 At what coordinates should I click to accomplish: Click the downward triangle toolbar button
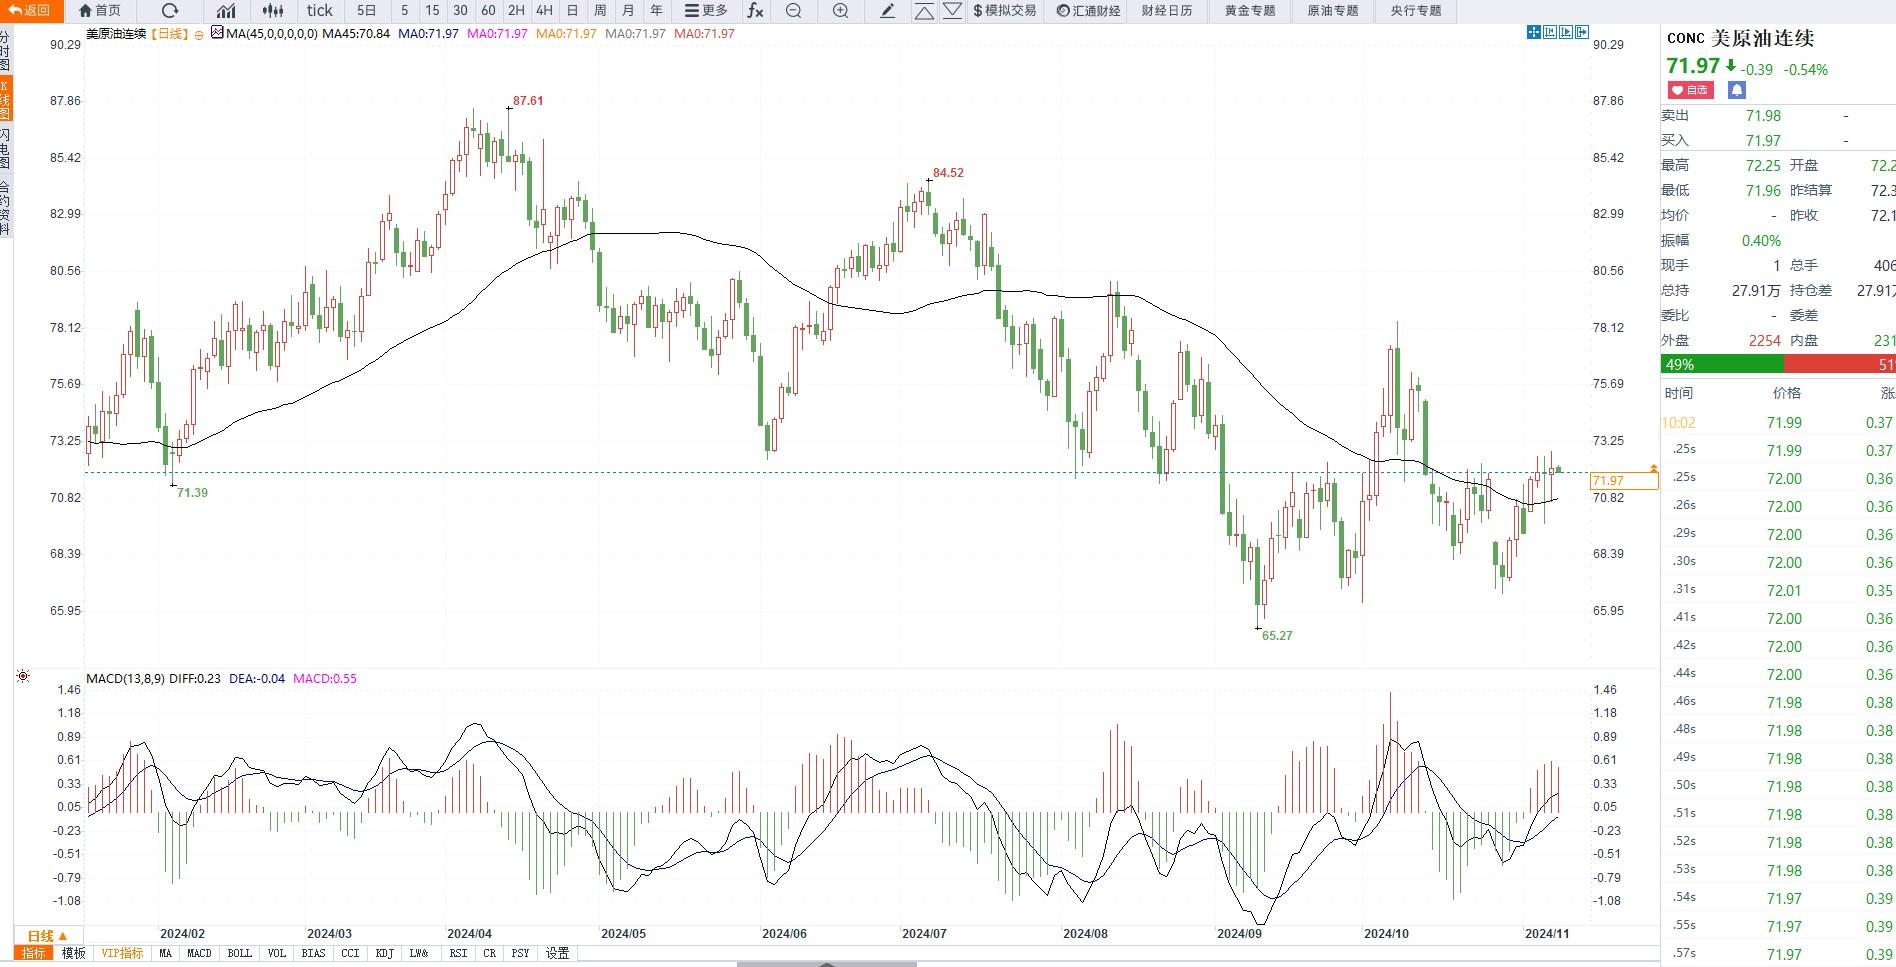pos(952,11)
